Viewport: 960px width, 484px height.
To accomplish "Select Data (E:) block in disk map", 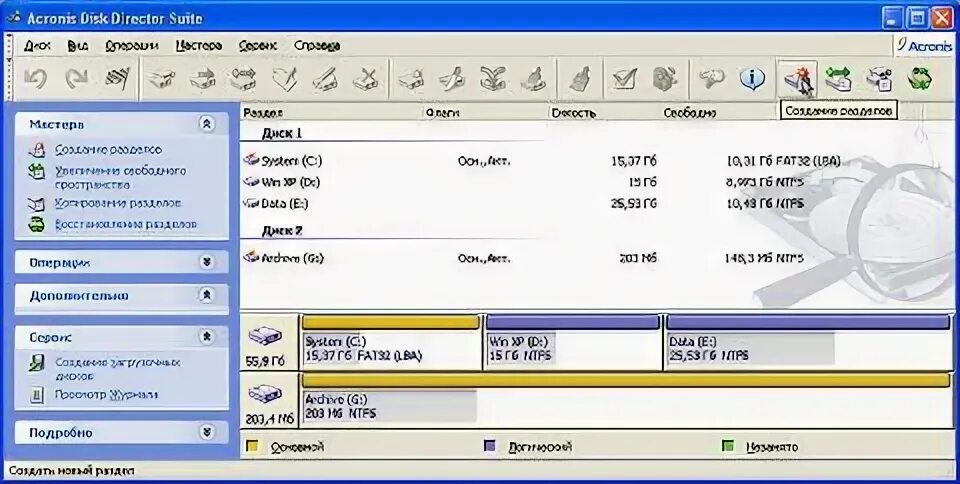I will pyautogui.click(x=808, y=342).
